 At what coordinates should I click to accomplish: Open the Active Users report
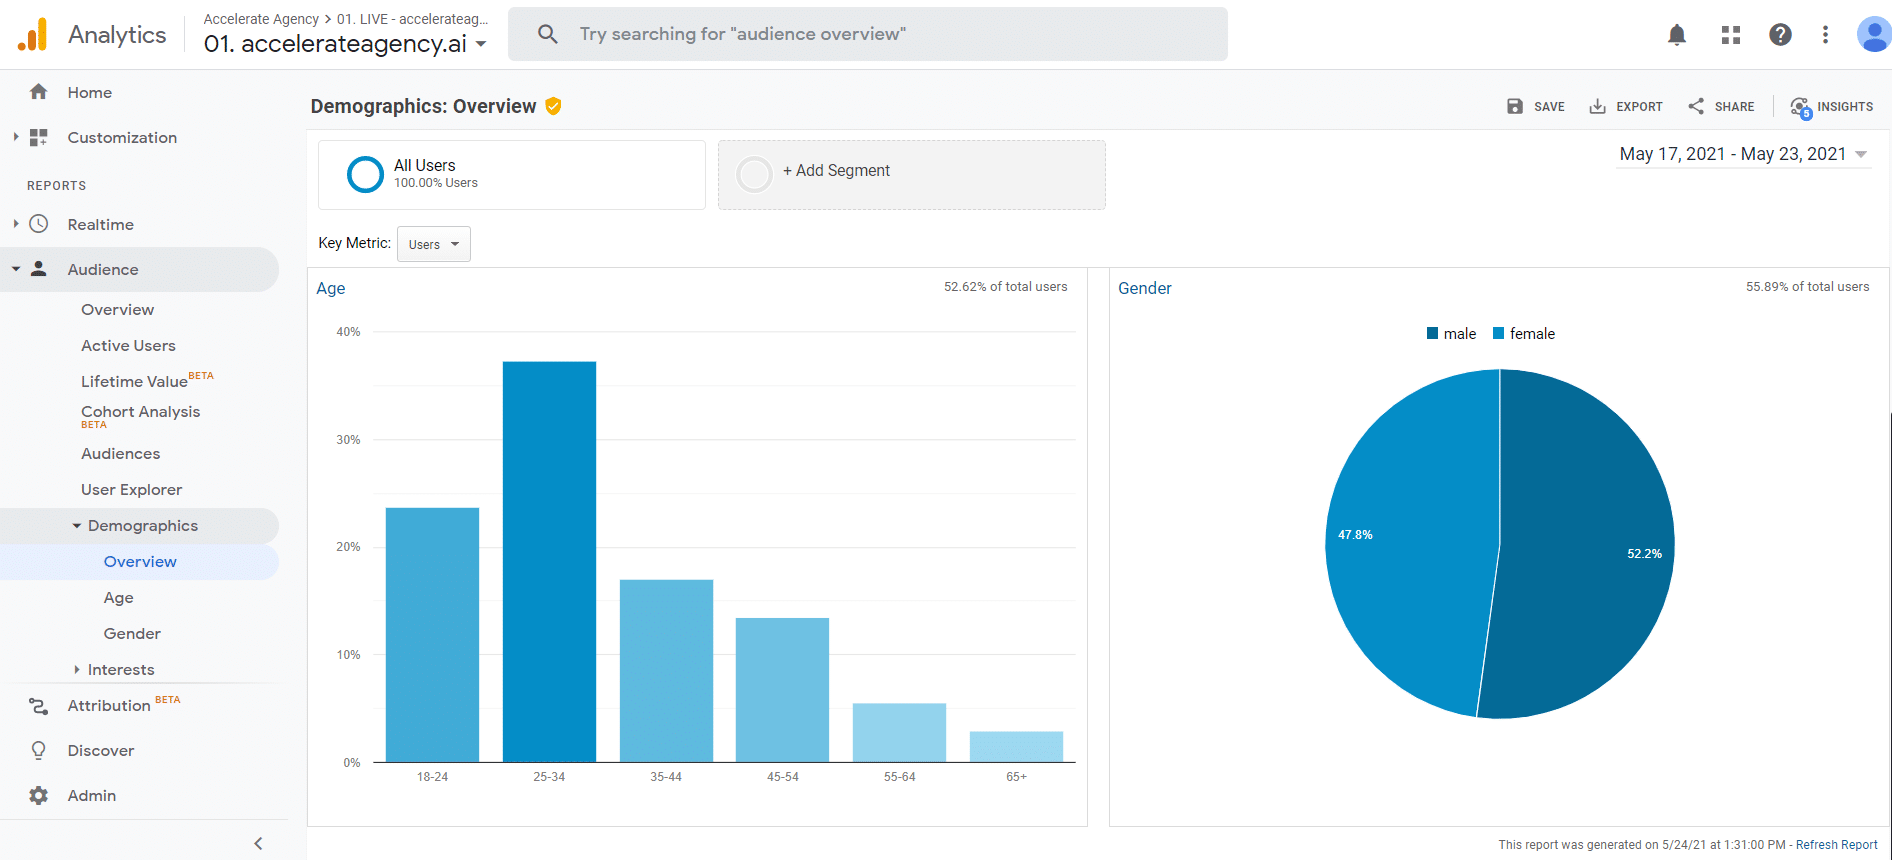pos(128,346)
